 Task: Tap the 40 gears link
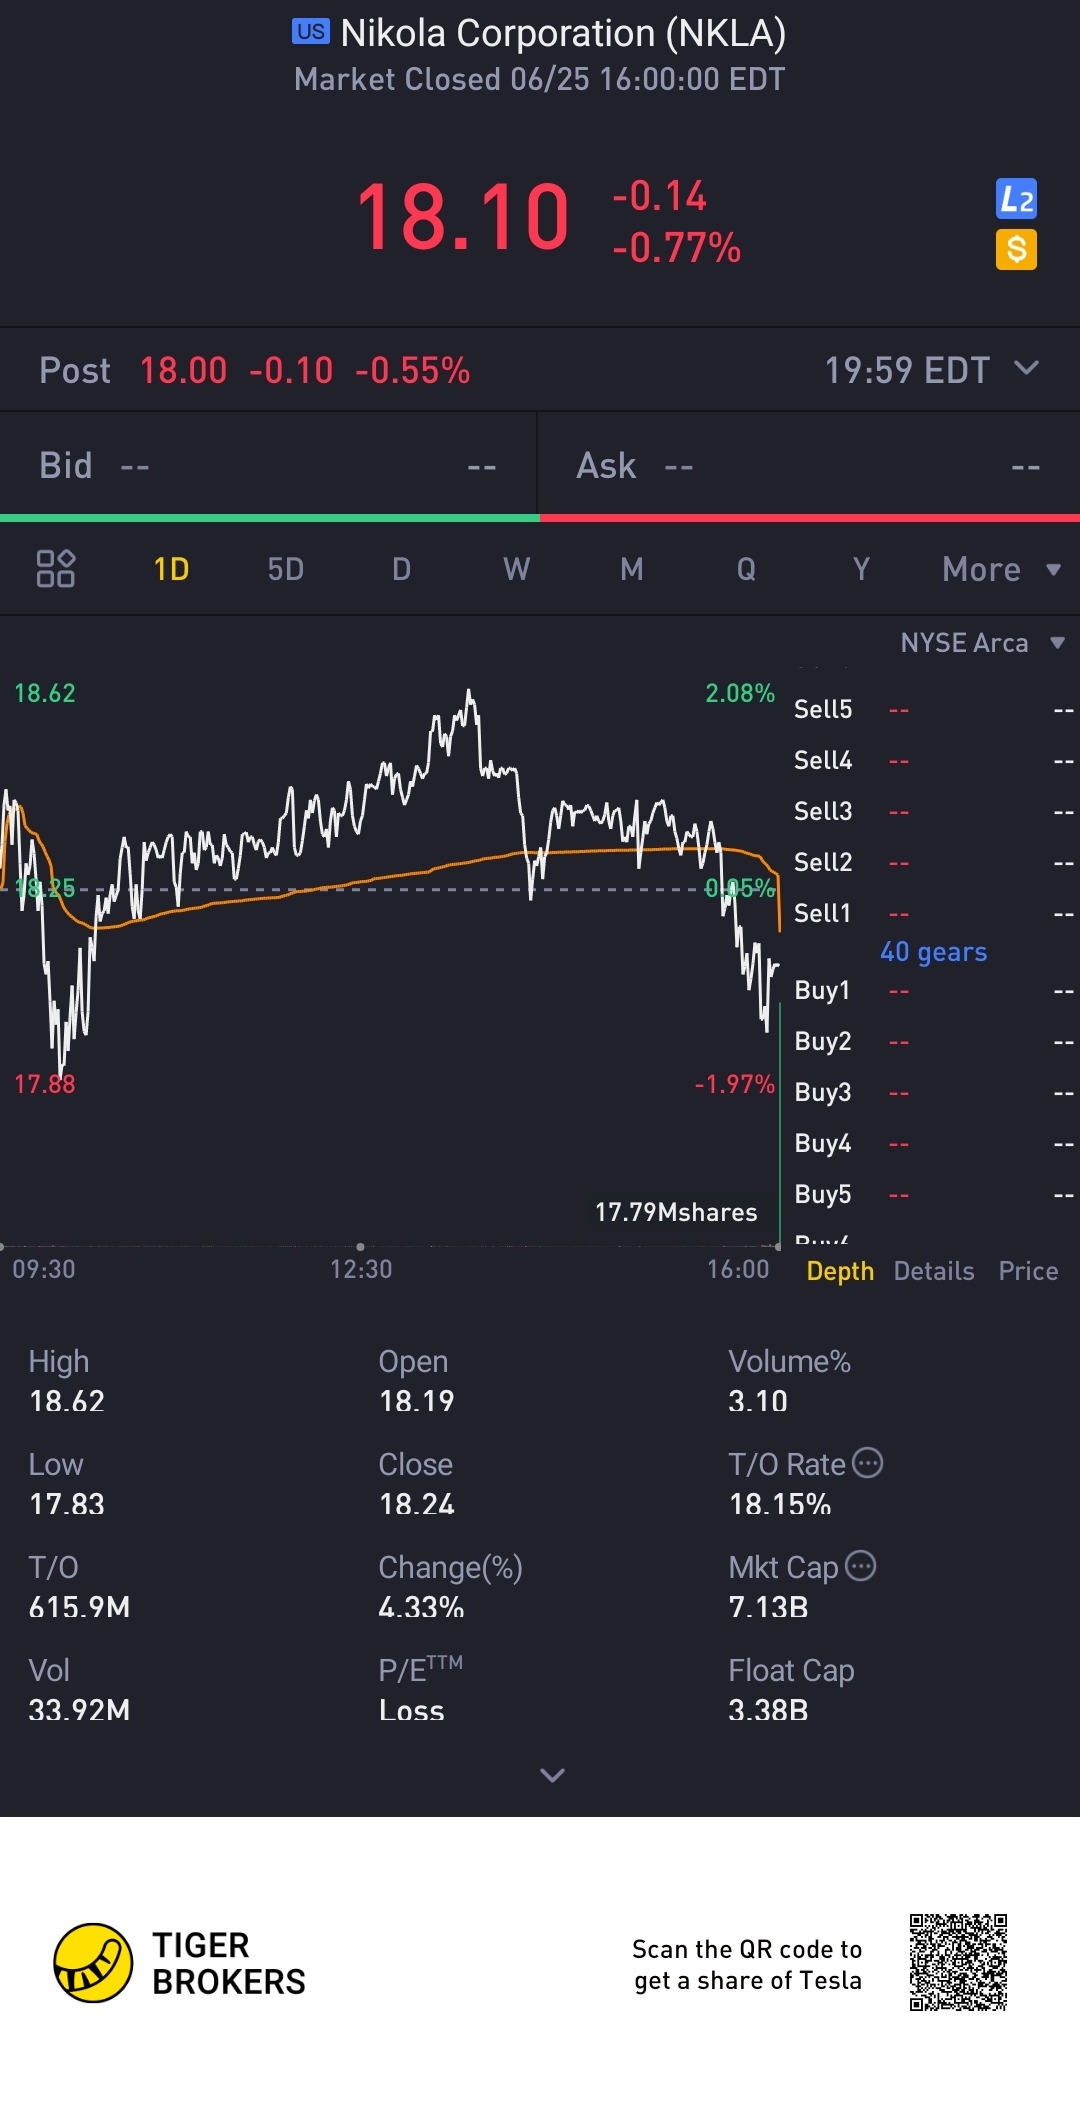933,952
